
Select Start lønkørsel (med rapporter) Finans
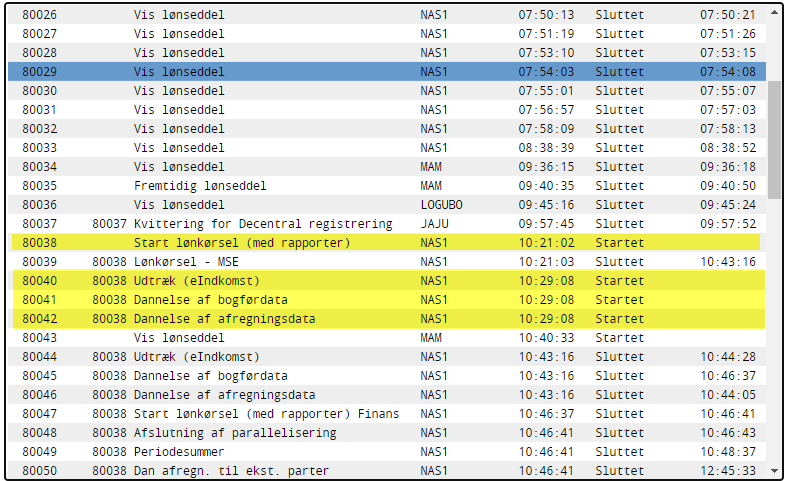(386, 414)
